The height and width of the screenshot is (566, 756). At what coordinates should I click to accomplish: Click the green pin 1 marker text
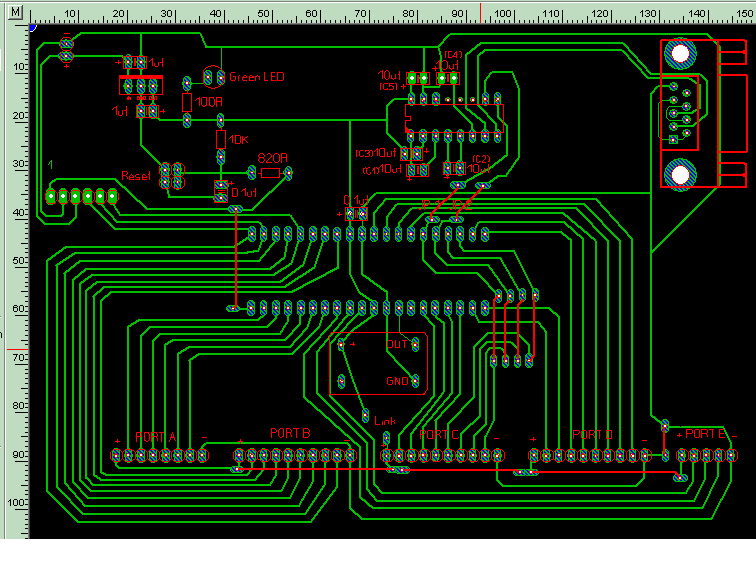pyautogui.click(x=50, y=164)
